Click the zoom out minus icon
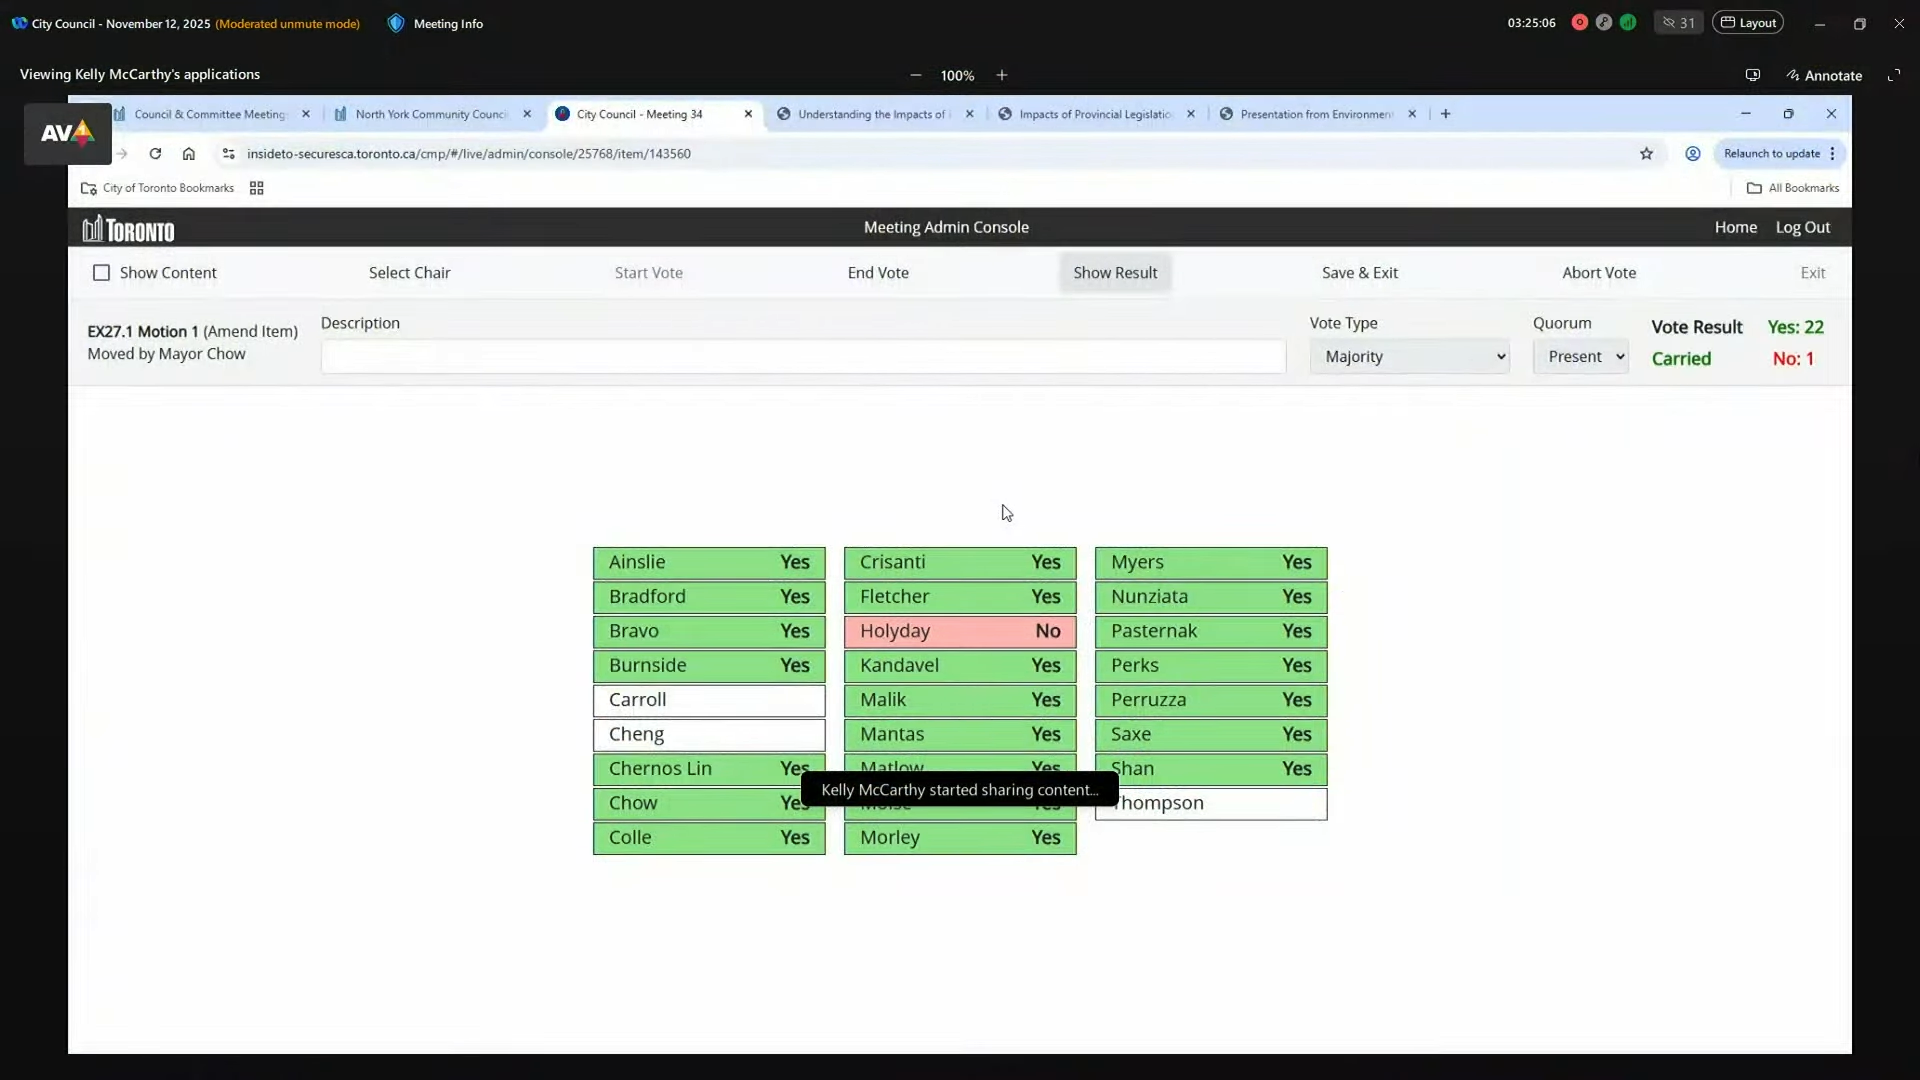This screenshot has width=1920, height=1080. click(x=915, y=75)
